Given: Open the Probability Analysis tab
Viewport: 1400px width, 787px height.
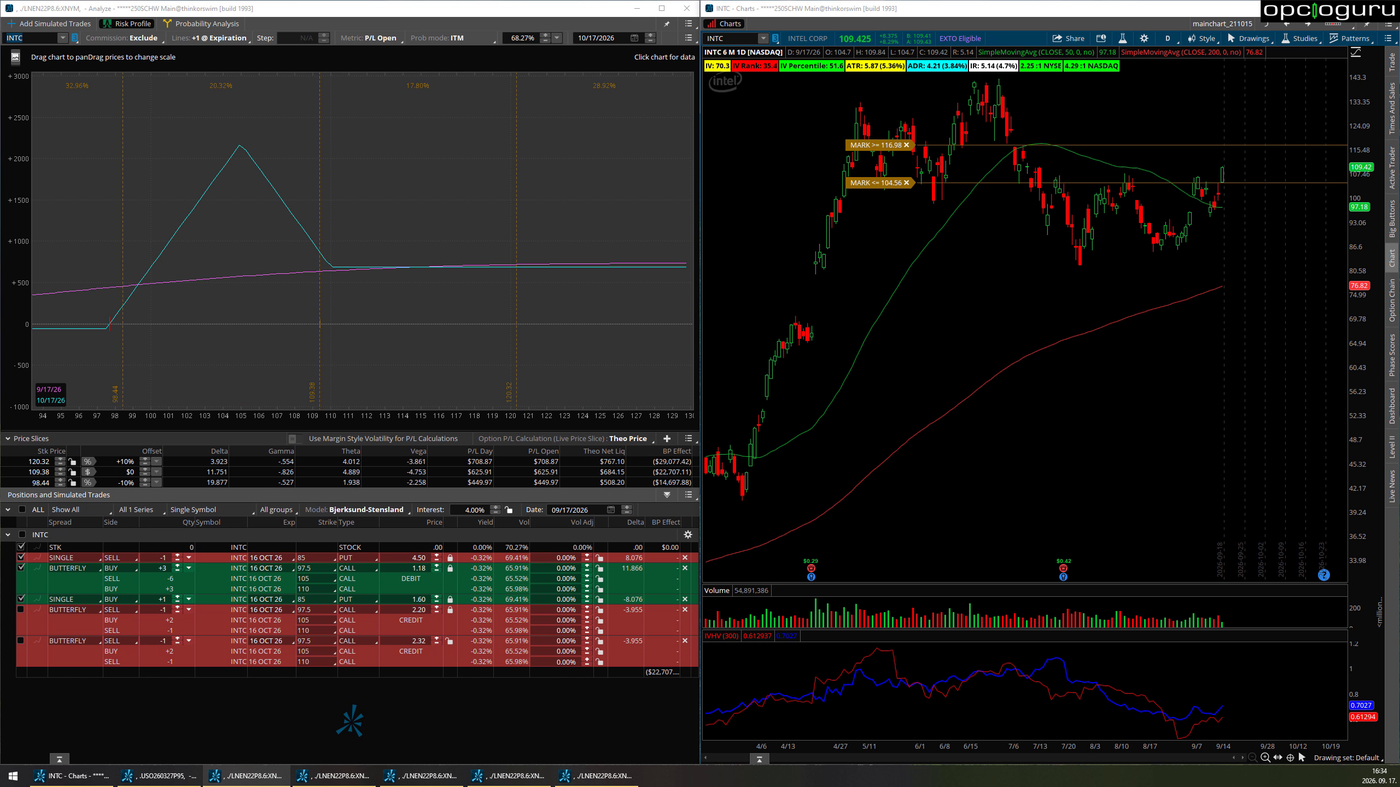Looking at the screenshot, I should 201,24.
